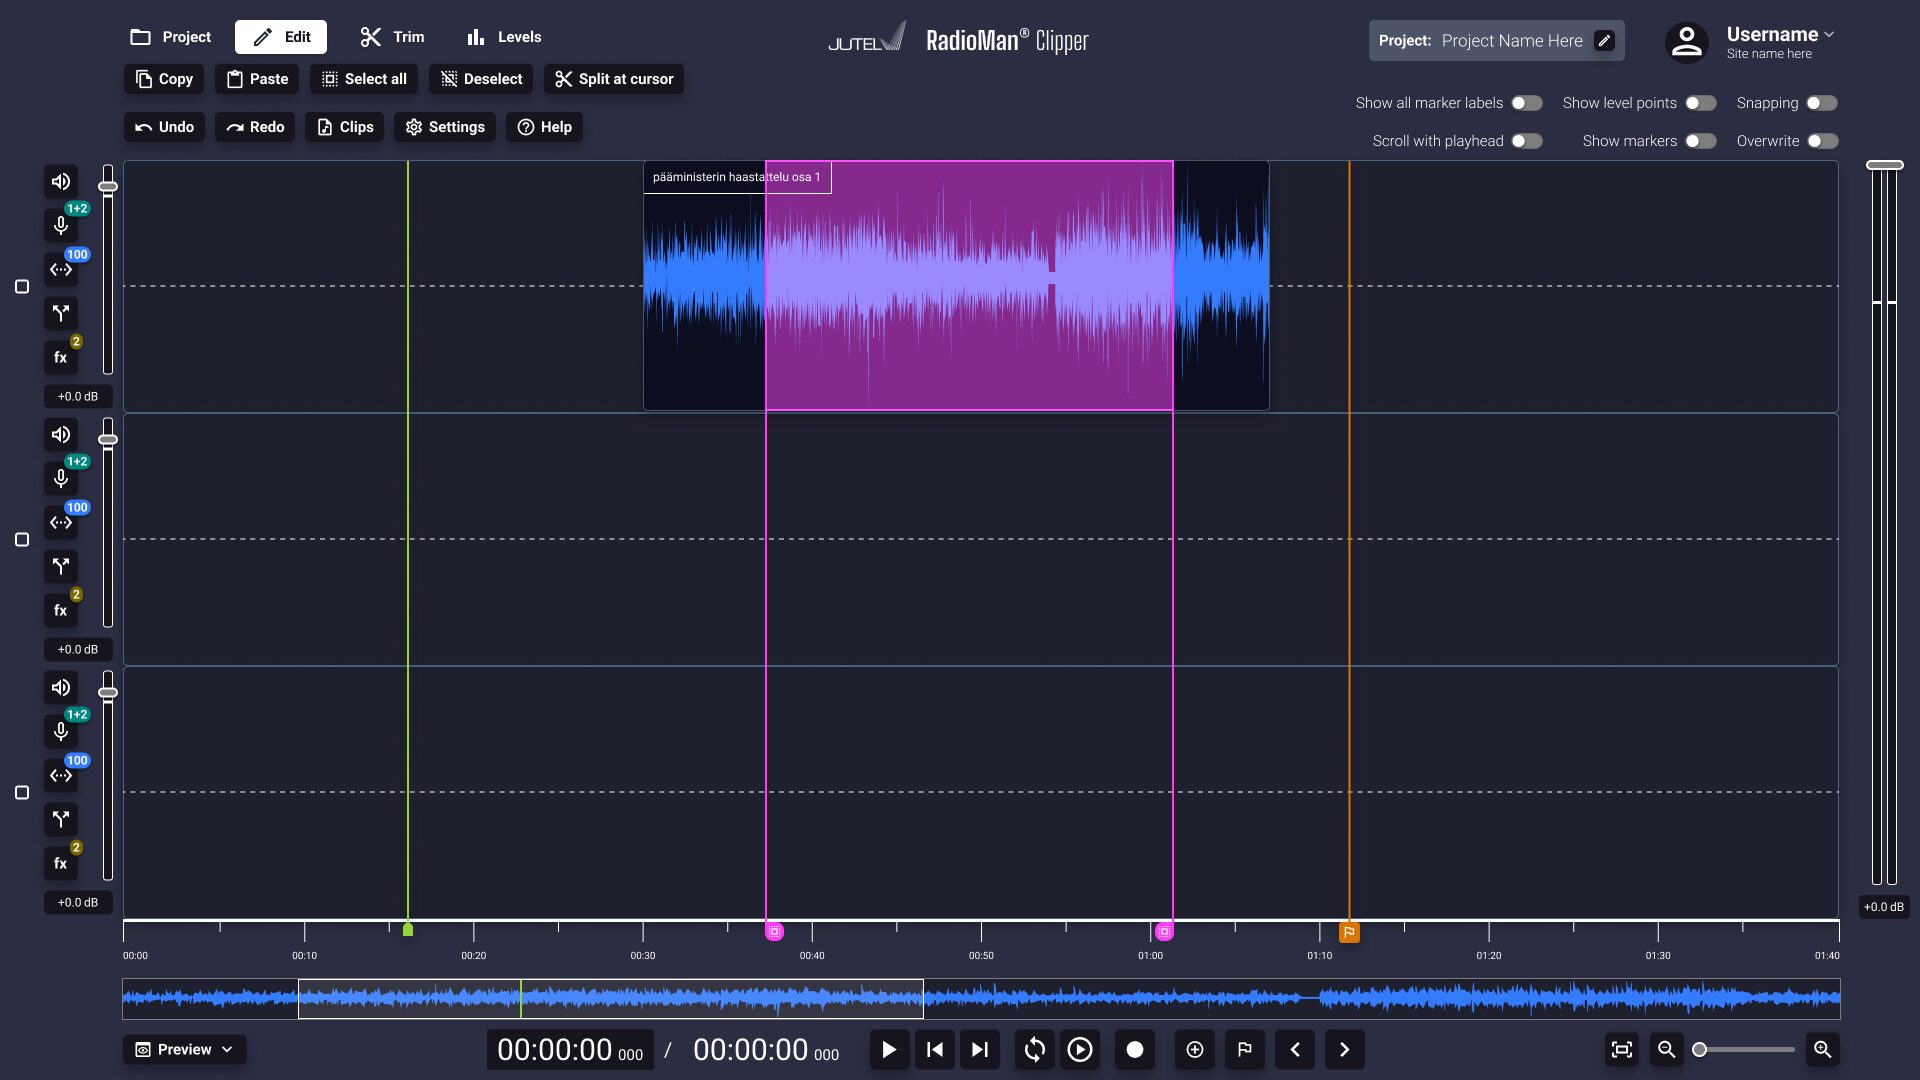
Task: Click third track routing split icon
Action: pyautogui.click(x=61, y=819)
